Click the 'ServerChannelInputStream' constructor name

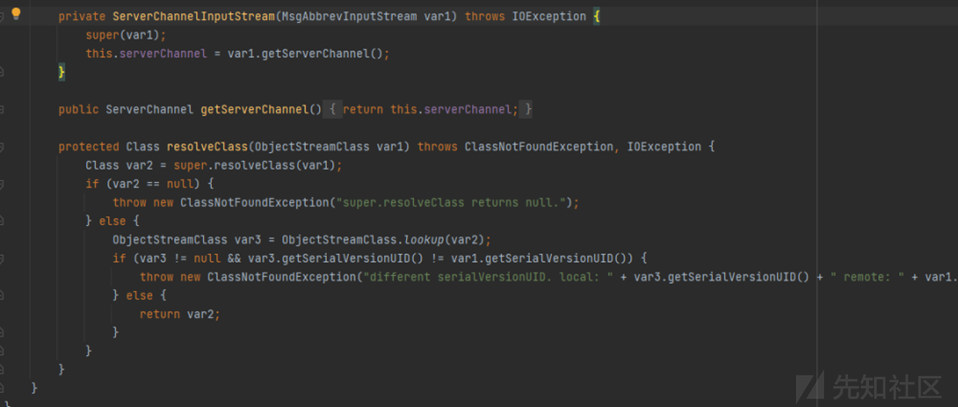(193, 17)
